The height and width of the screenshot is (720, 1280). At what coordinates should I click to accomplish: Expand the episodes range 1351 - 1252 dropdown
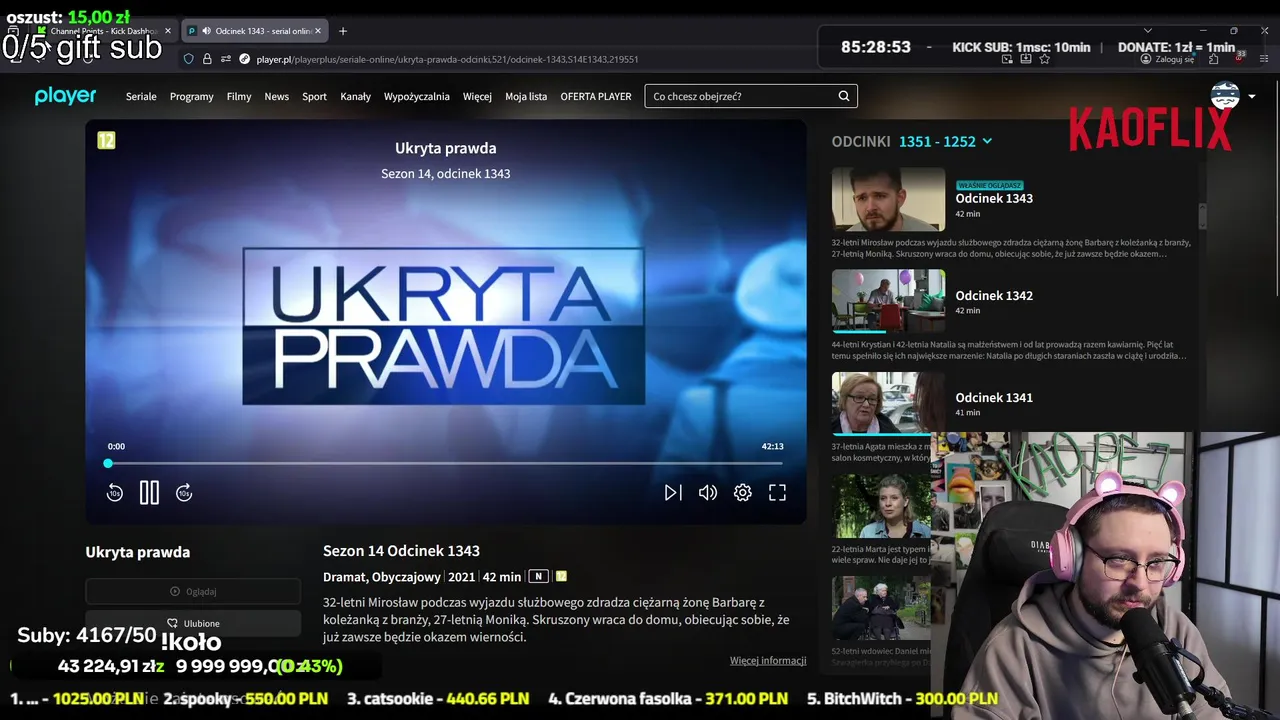coord(945,141)
